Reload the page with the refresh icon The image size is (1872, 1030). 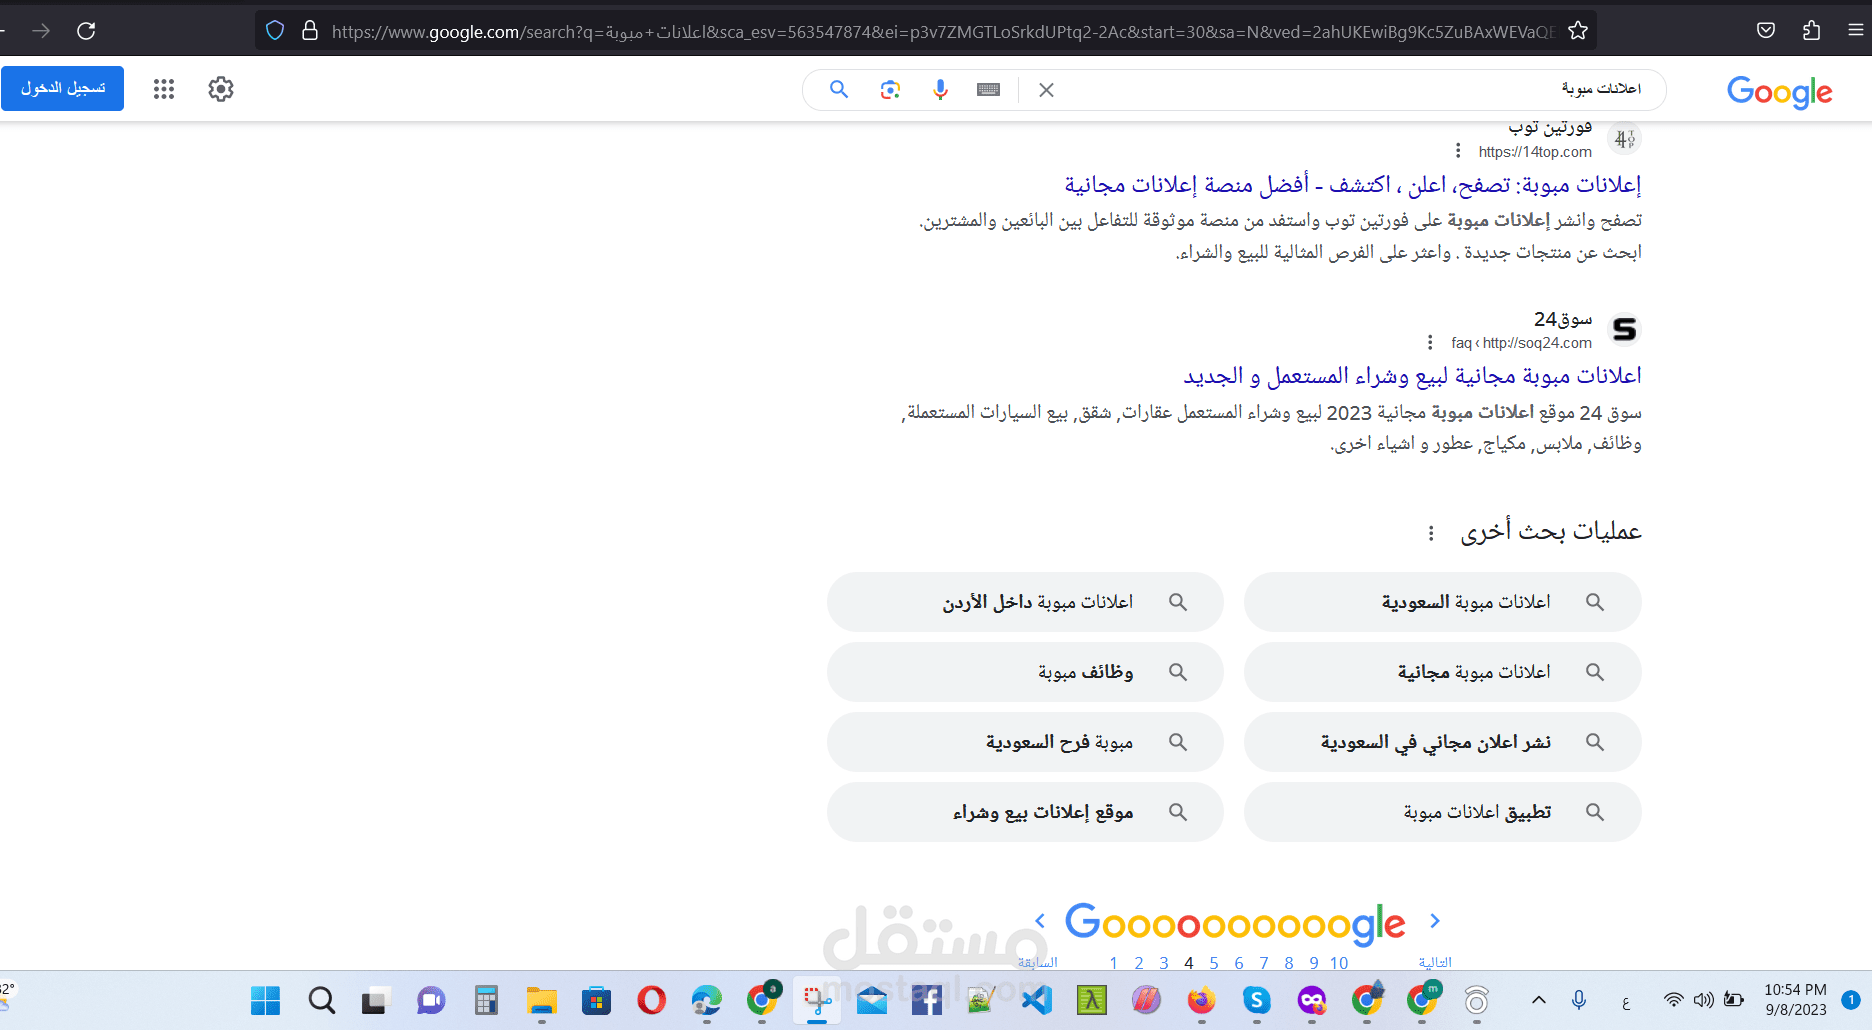(x=86, y=31)
